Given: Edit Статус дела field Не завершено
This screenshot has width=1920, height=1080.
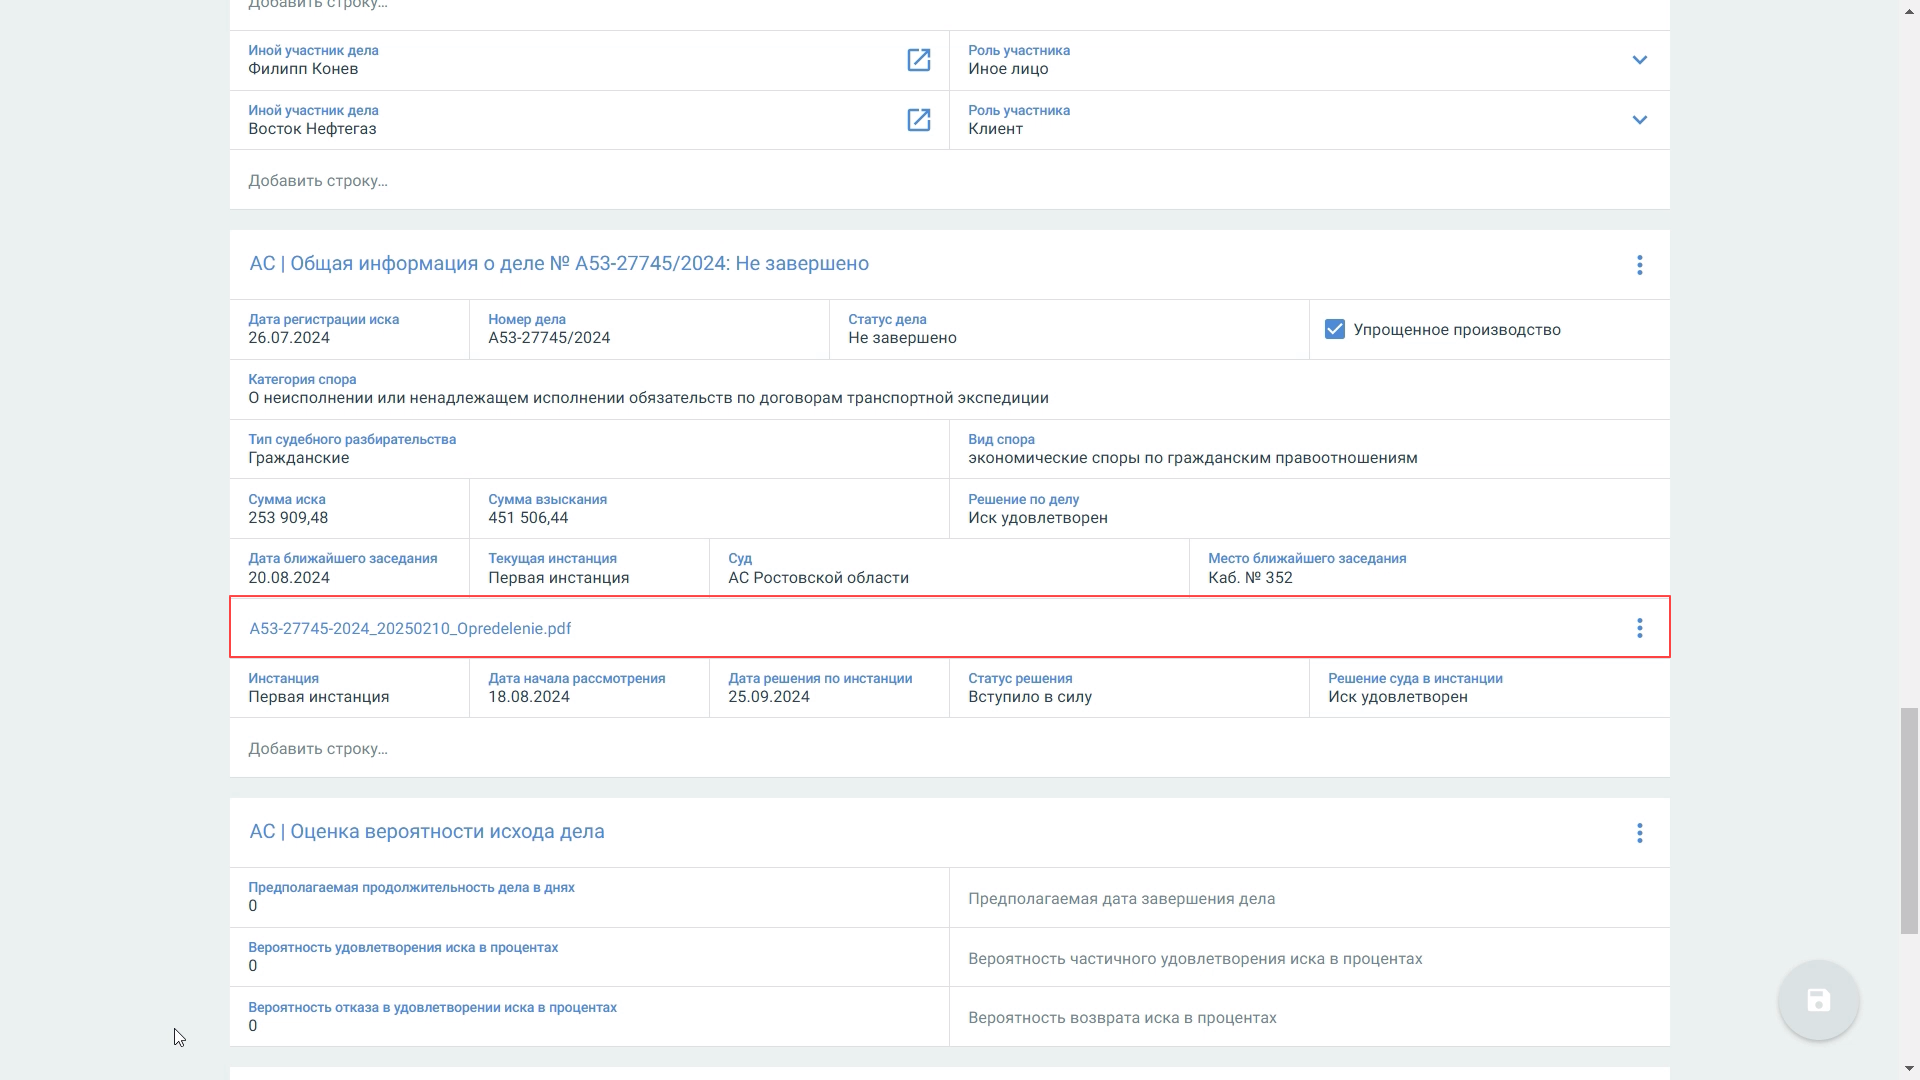Looking at the screenshot, I should point(1069,329).
